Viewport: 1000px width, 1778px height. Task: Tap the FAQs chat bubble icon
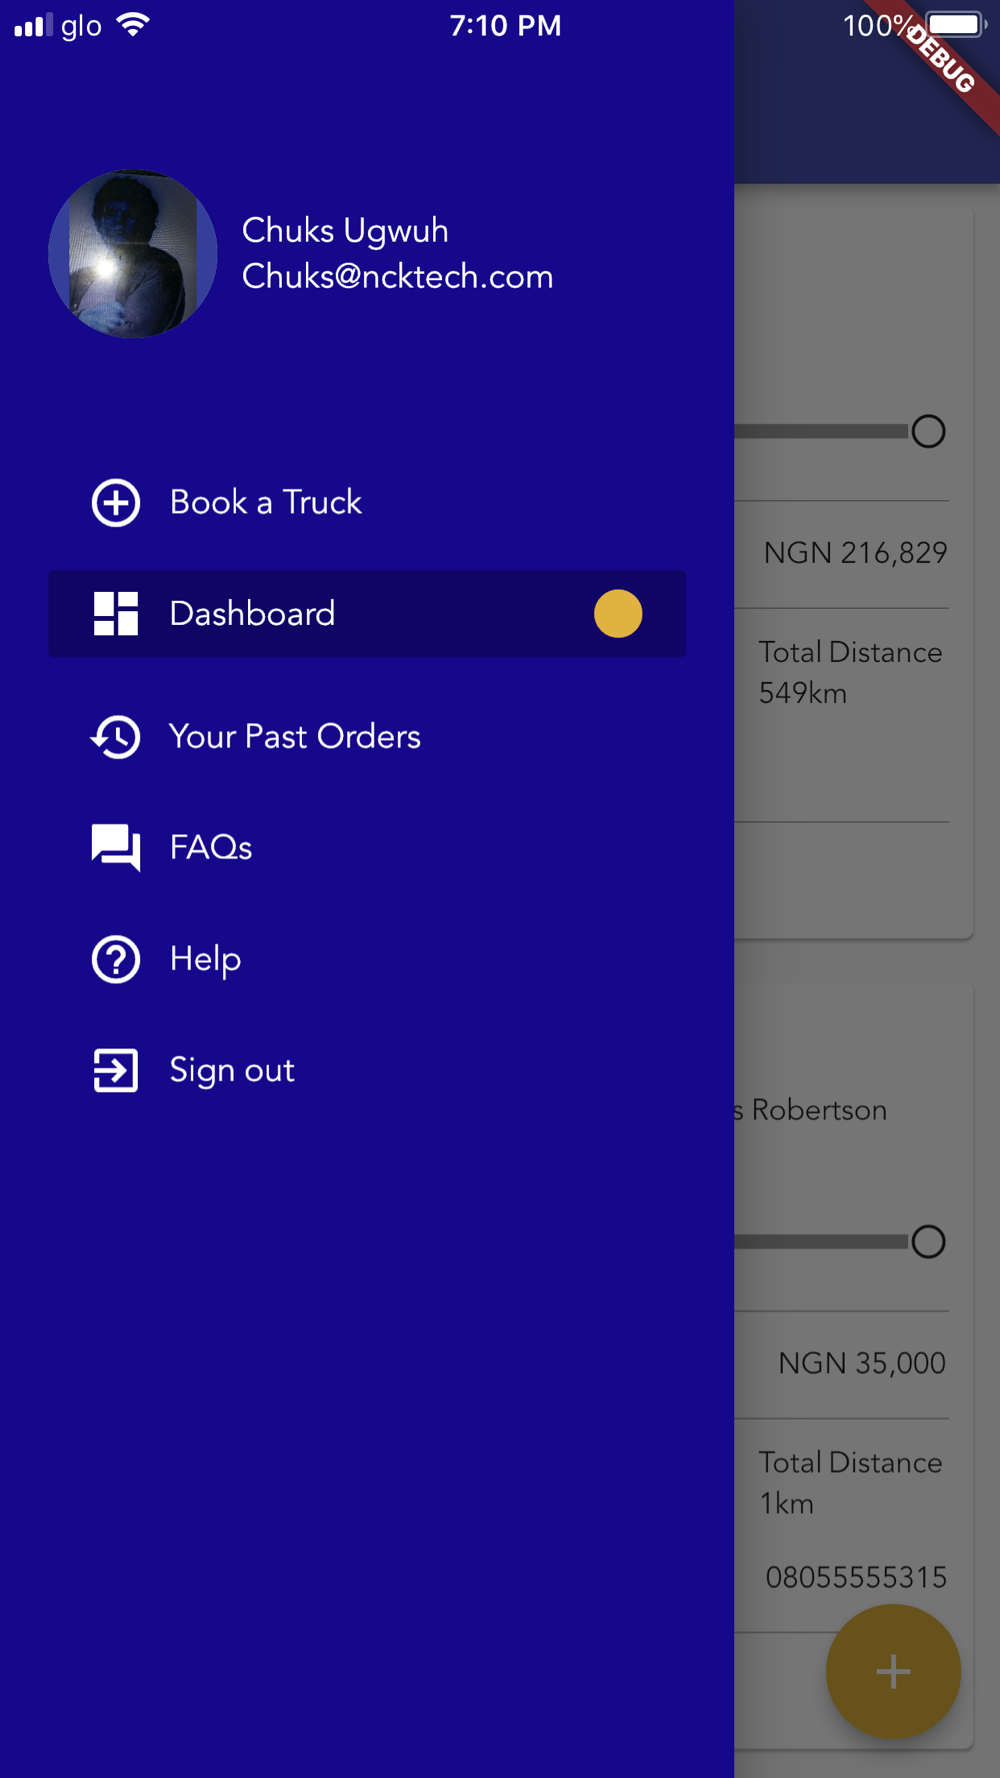pyautogui.click(x=116, y=848)
